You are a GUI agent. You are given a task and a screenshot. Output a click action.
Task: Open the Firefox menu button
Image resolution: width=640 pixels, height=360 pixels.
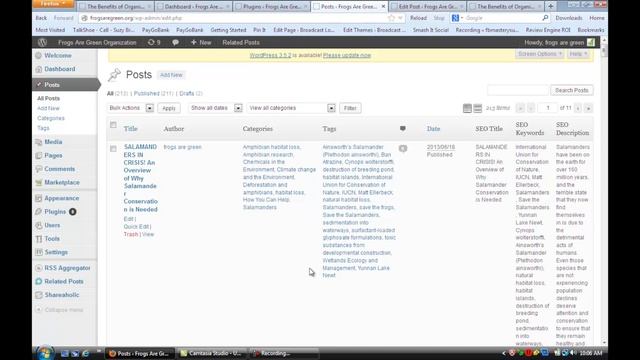click(53, 4)
